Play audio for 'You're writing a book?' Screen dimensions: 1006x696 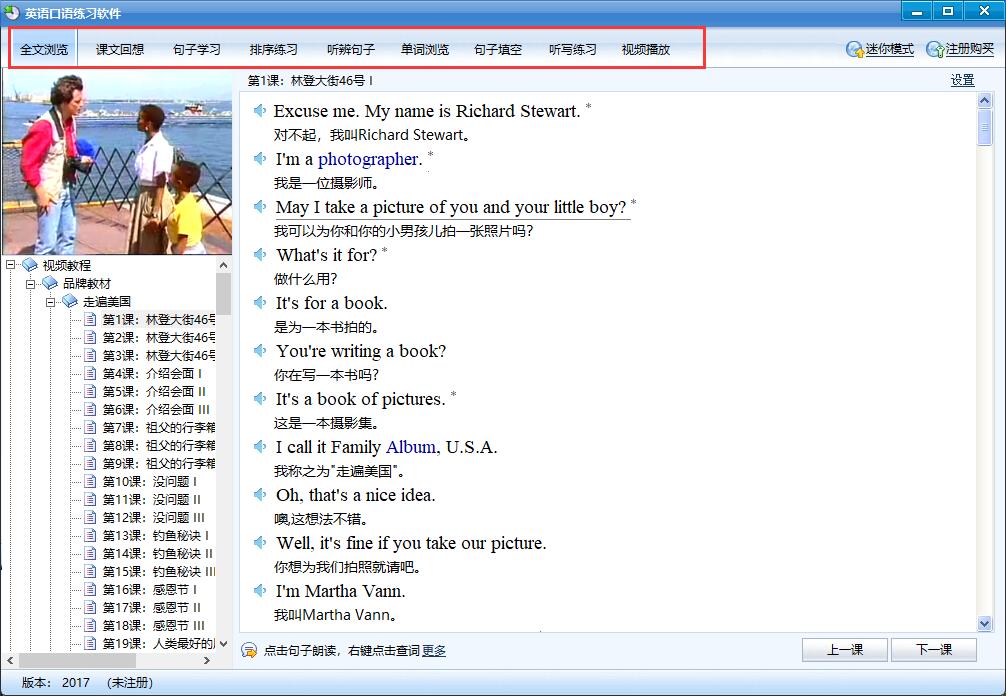tap(259, 350)
